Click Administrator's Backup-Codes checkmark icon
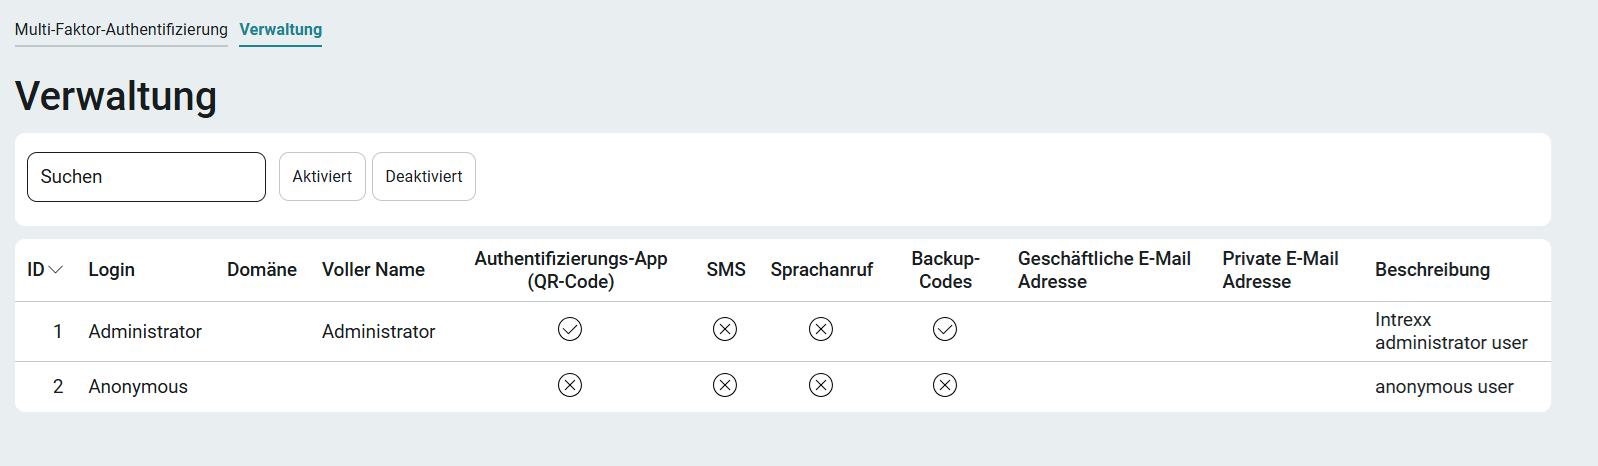This screenshot has width=1598, height=466. pos(945,329)
